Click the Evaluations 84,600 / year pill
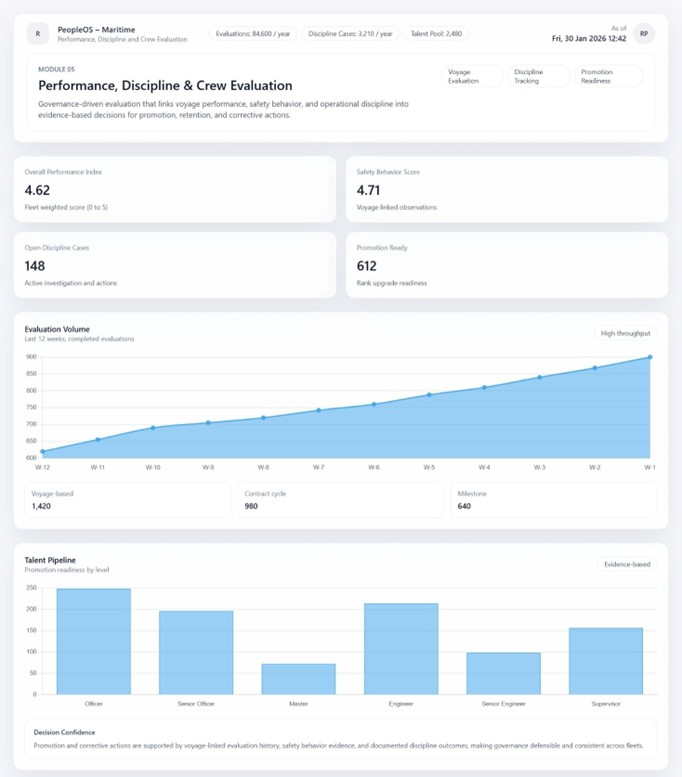The width and height of the screenshot is (682, 777). 253,34
